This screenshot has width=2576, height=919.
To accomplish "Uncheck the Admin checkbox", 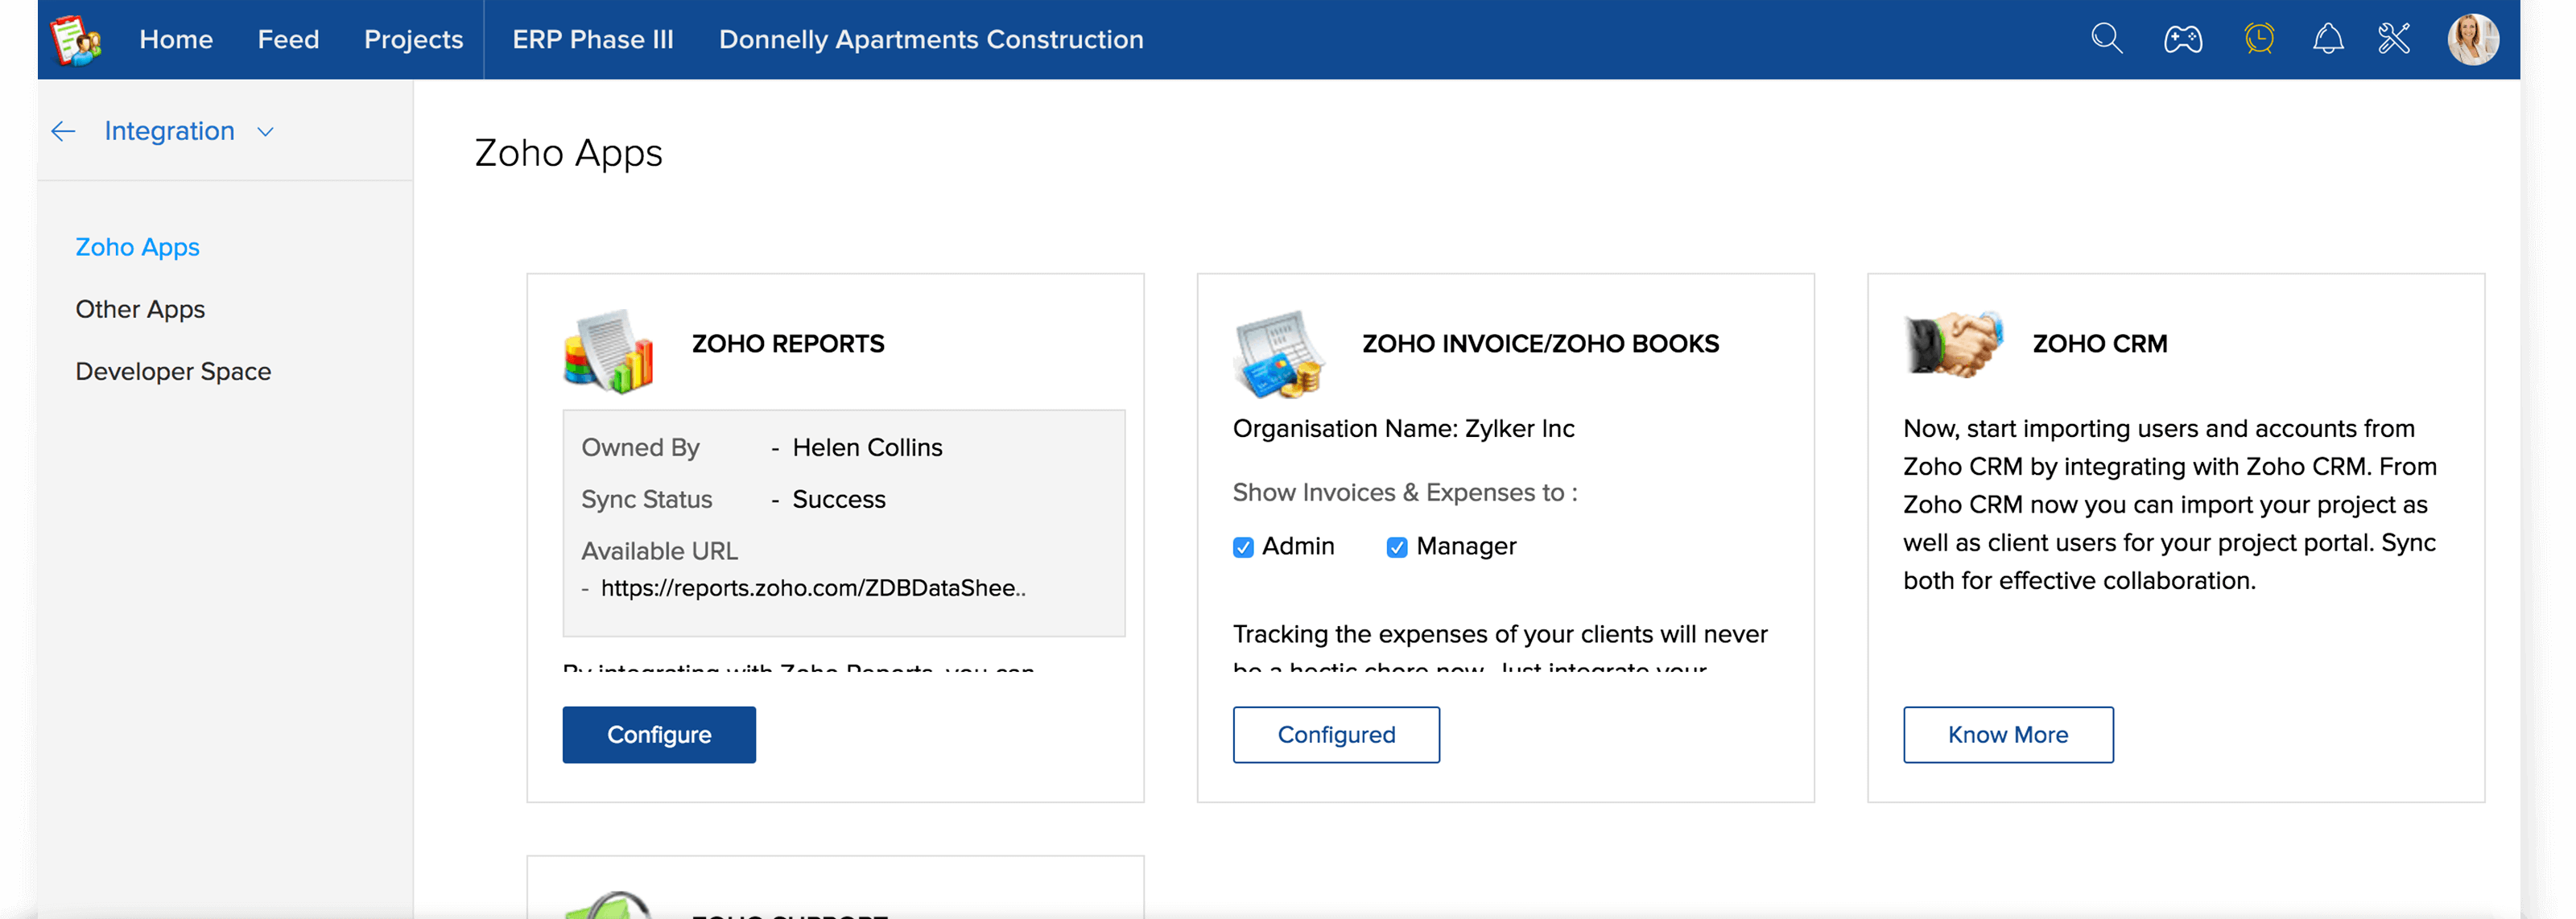I will tap(1243, 547).
